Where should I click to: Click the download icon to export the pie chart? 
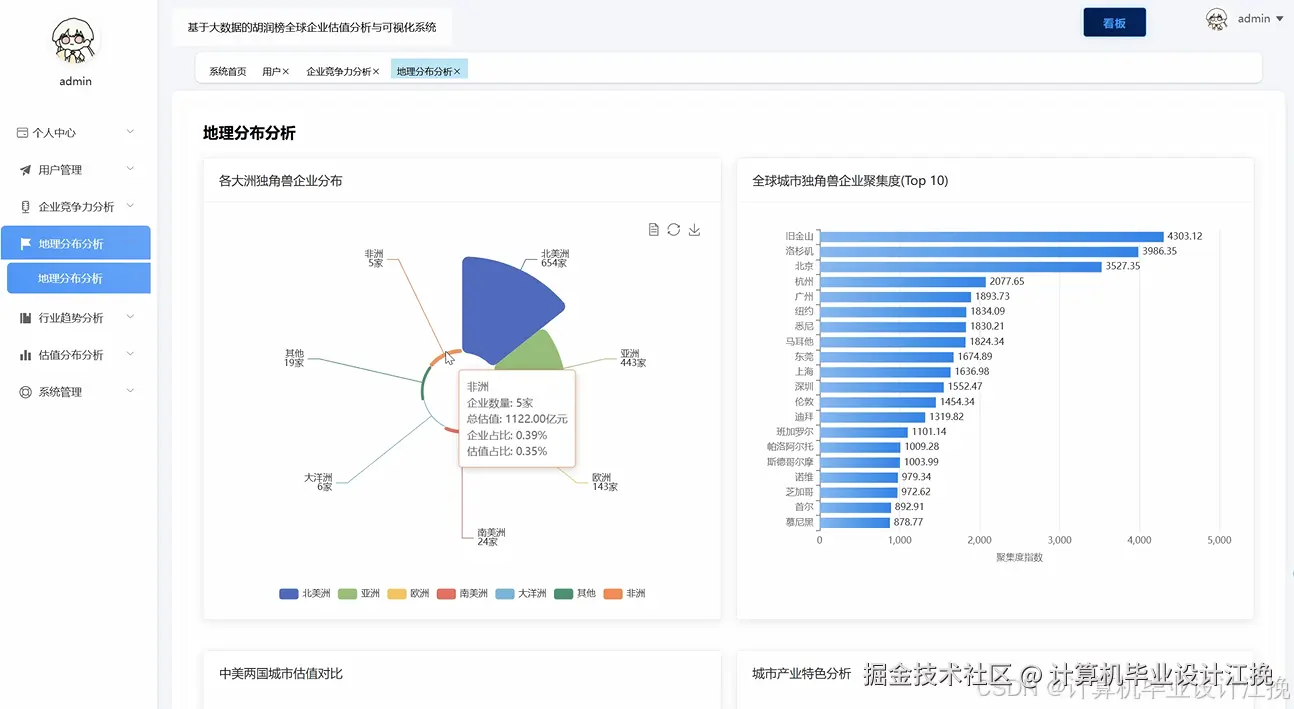click(x=694, y=229)
